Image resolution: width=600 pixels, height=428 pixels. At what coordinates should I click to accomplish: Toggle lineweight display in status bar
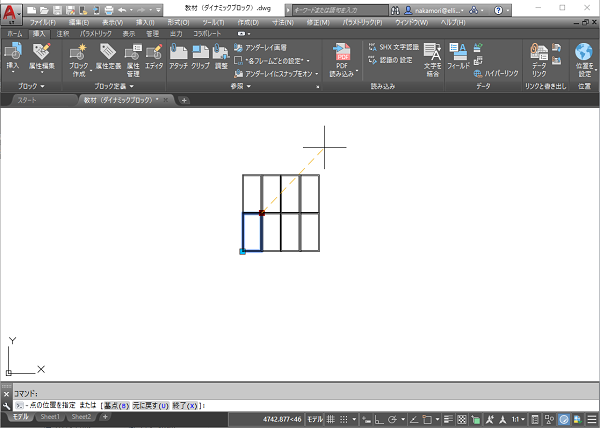click(448, 420)
